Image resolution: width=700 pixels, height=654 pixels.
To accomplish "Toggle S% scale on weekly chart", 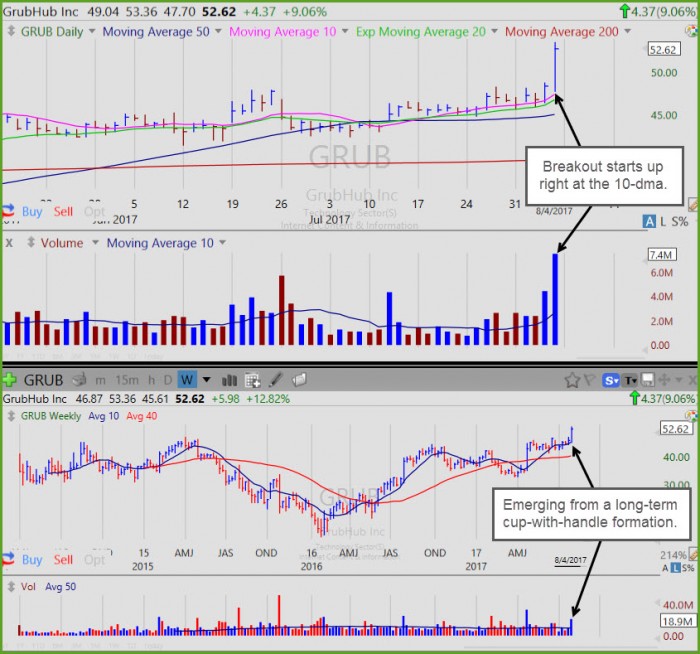I will tap(688, 568).
